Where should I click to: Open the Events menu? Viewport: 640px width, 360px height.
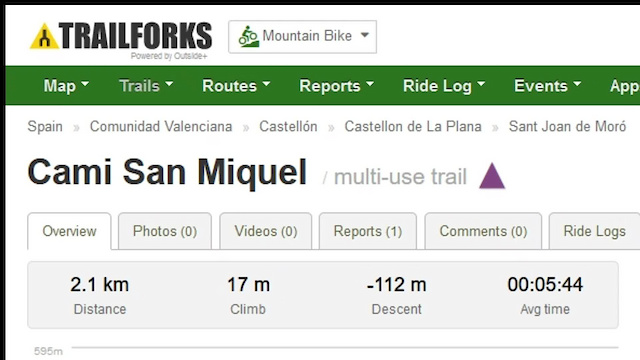pyautogui.click(x=547, y=86)
